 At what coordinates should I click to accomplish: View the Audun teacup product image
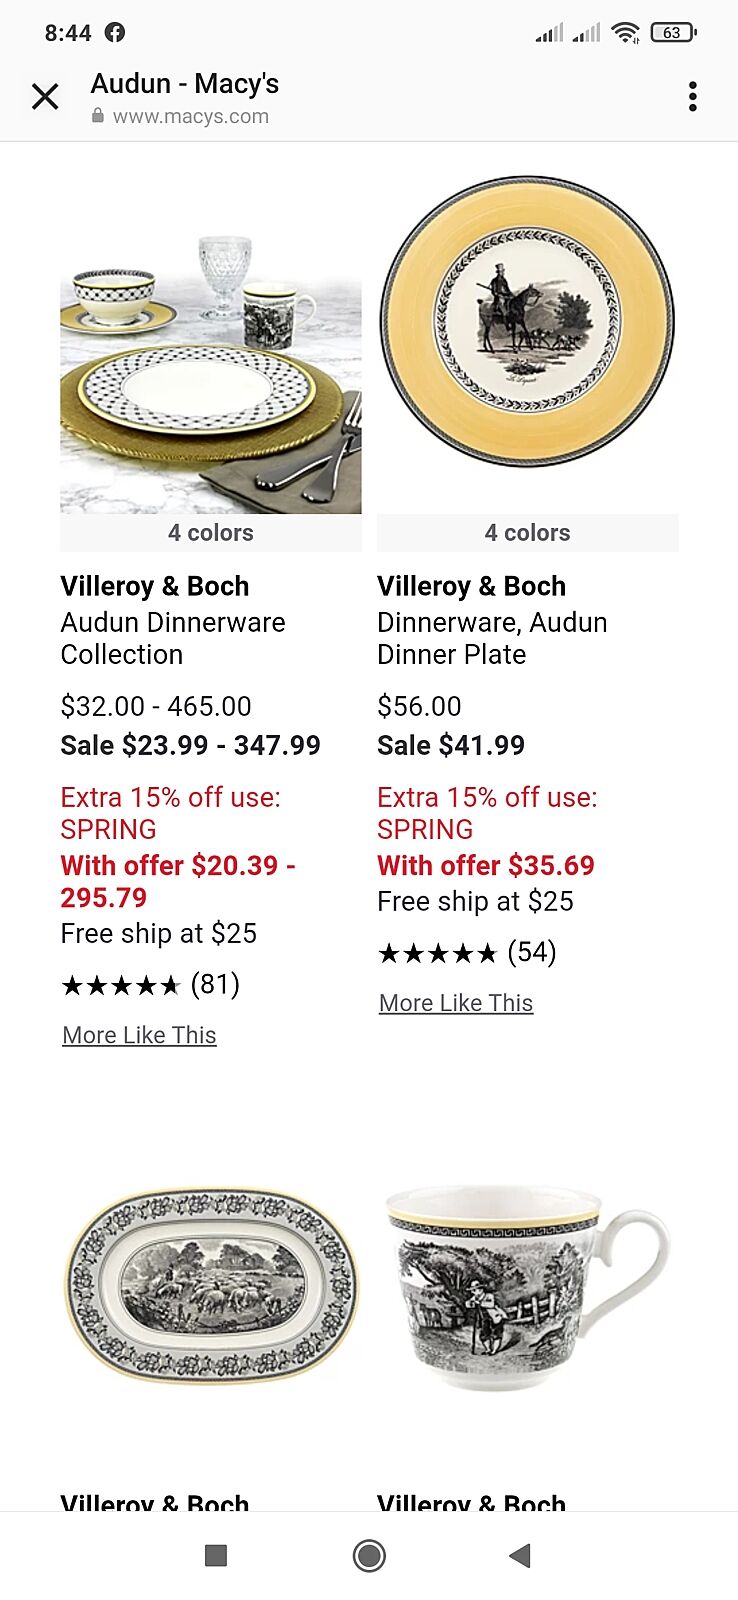[x=527, y=1288]
